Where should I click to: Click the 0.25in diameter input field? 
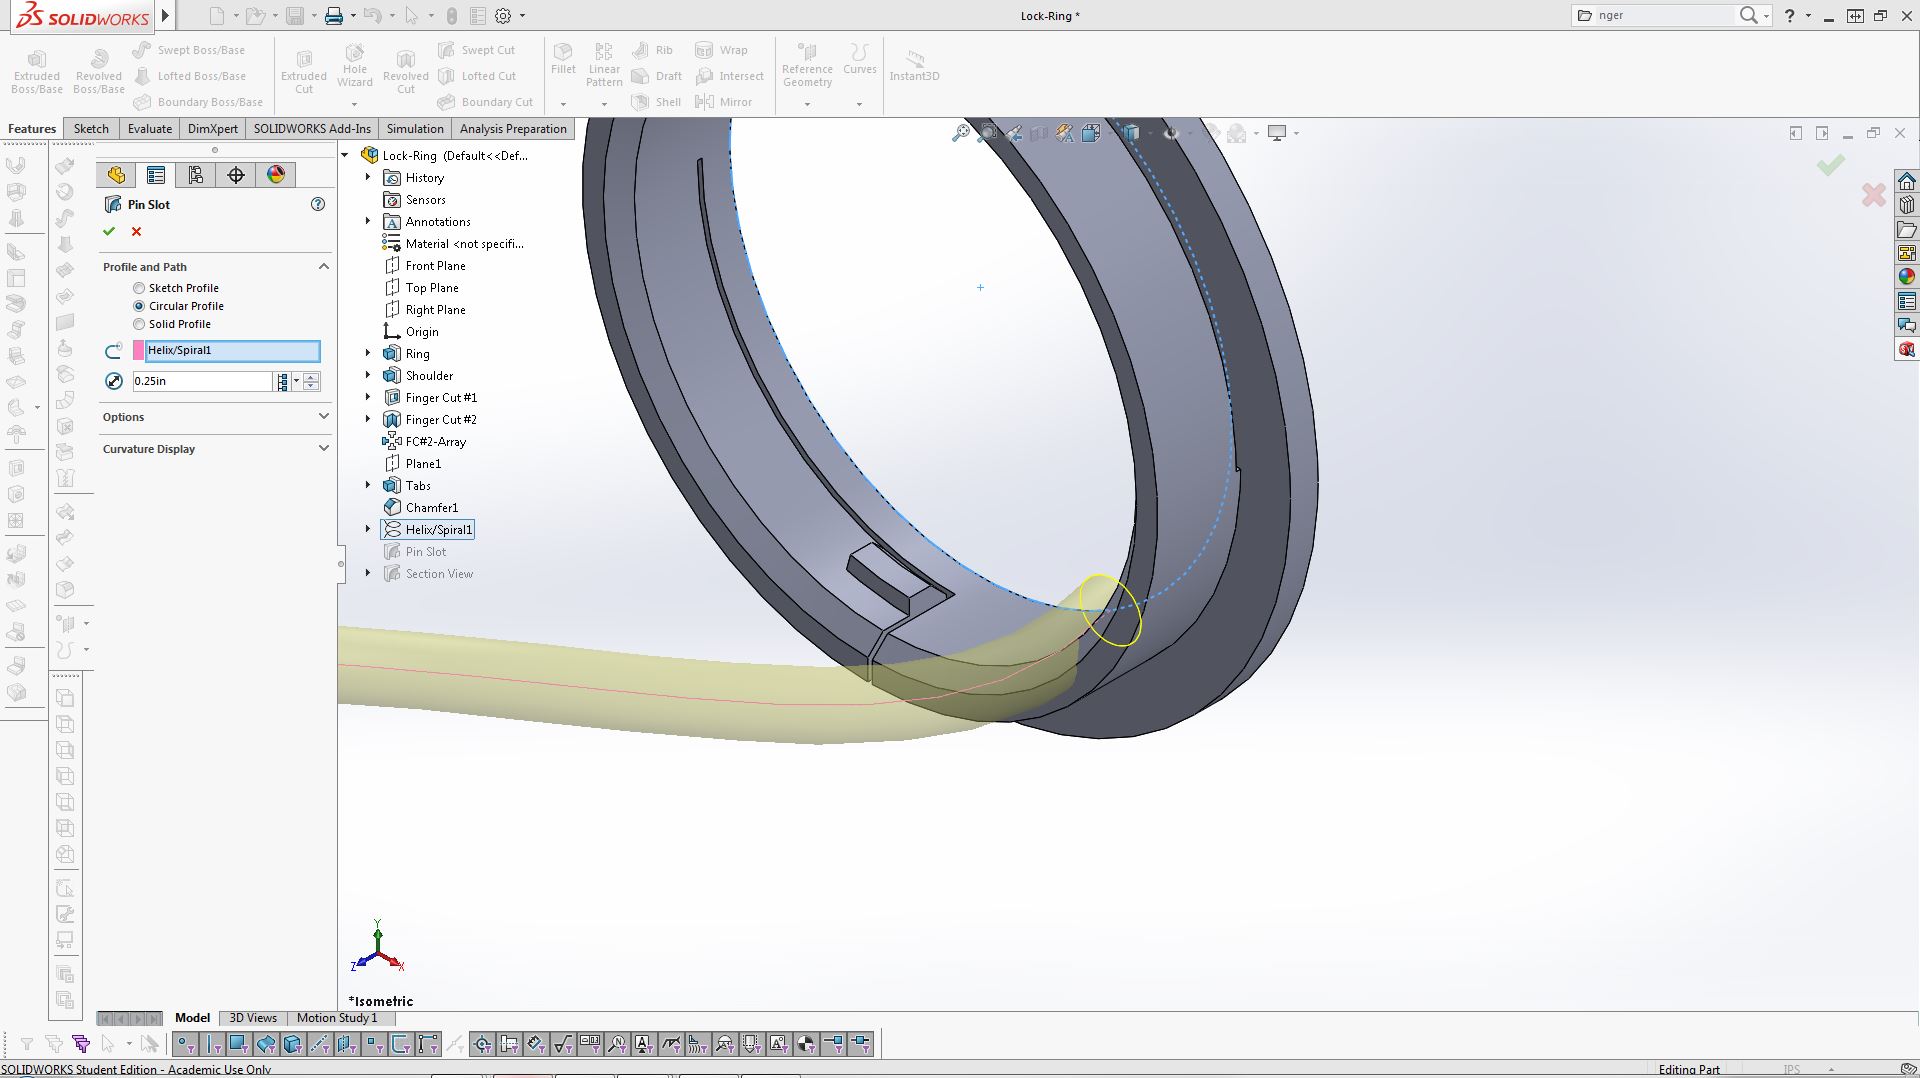[x=202, y=381]
